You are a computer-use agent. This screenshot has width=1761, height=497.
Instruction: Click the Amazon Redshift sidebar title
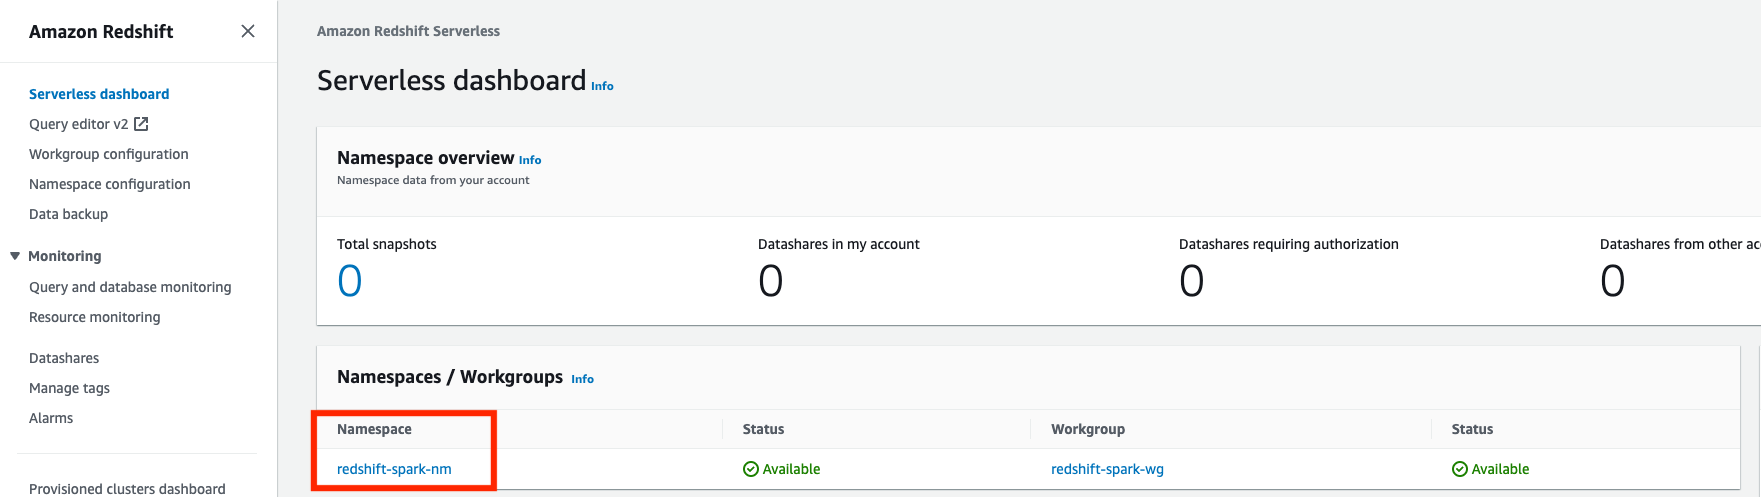(x=101, y=31)
